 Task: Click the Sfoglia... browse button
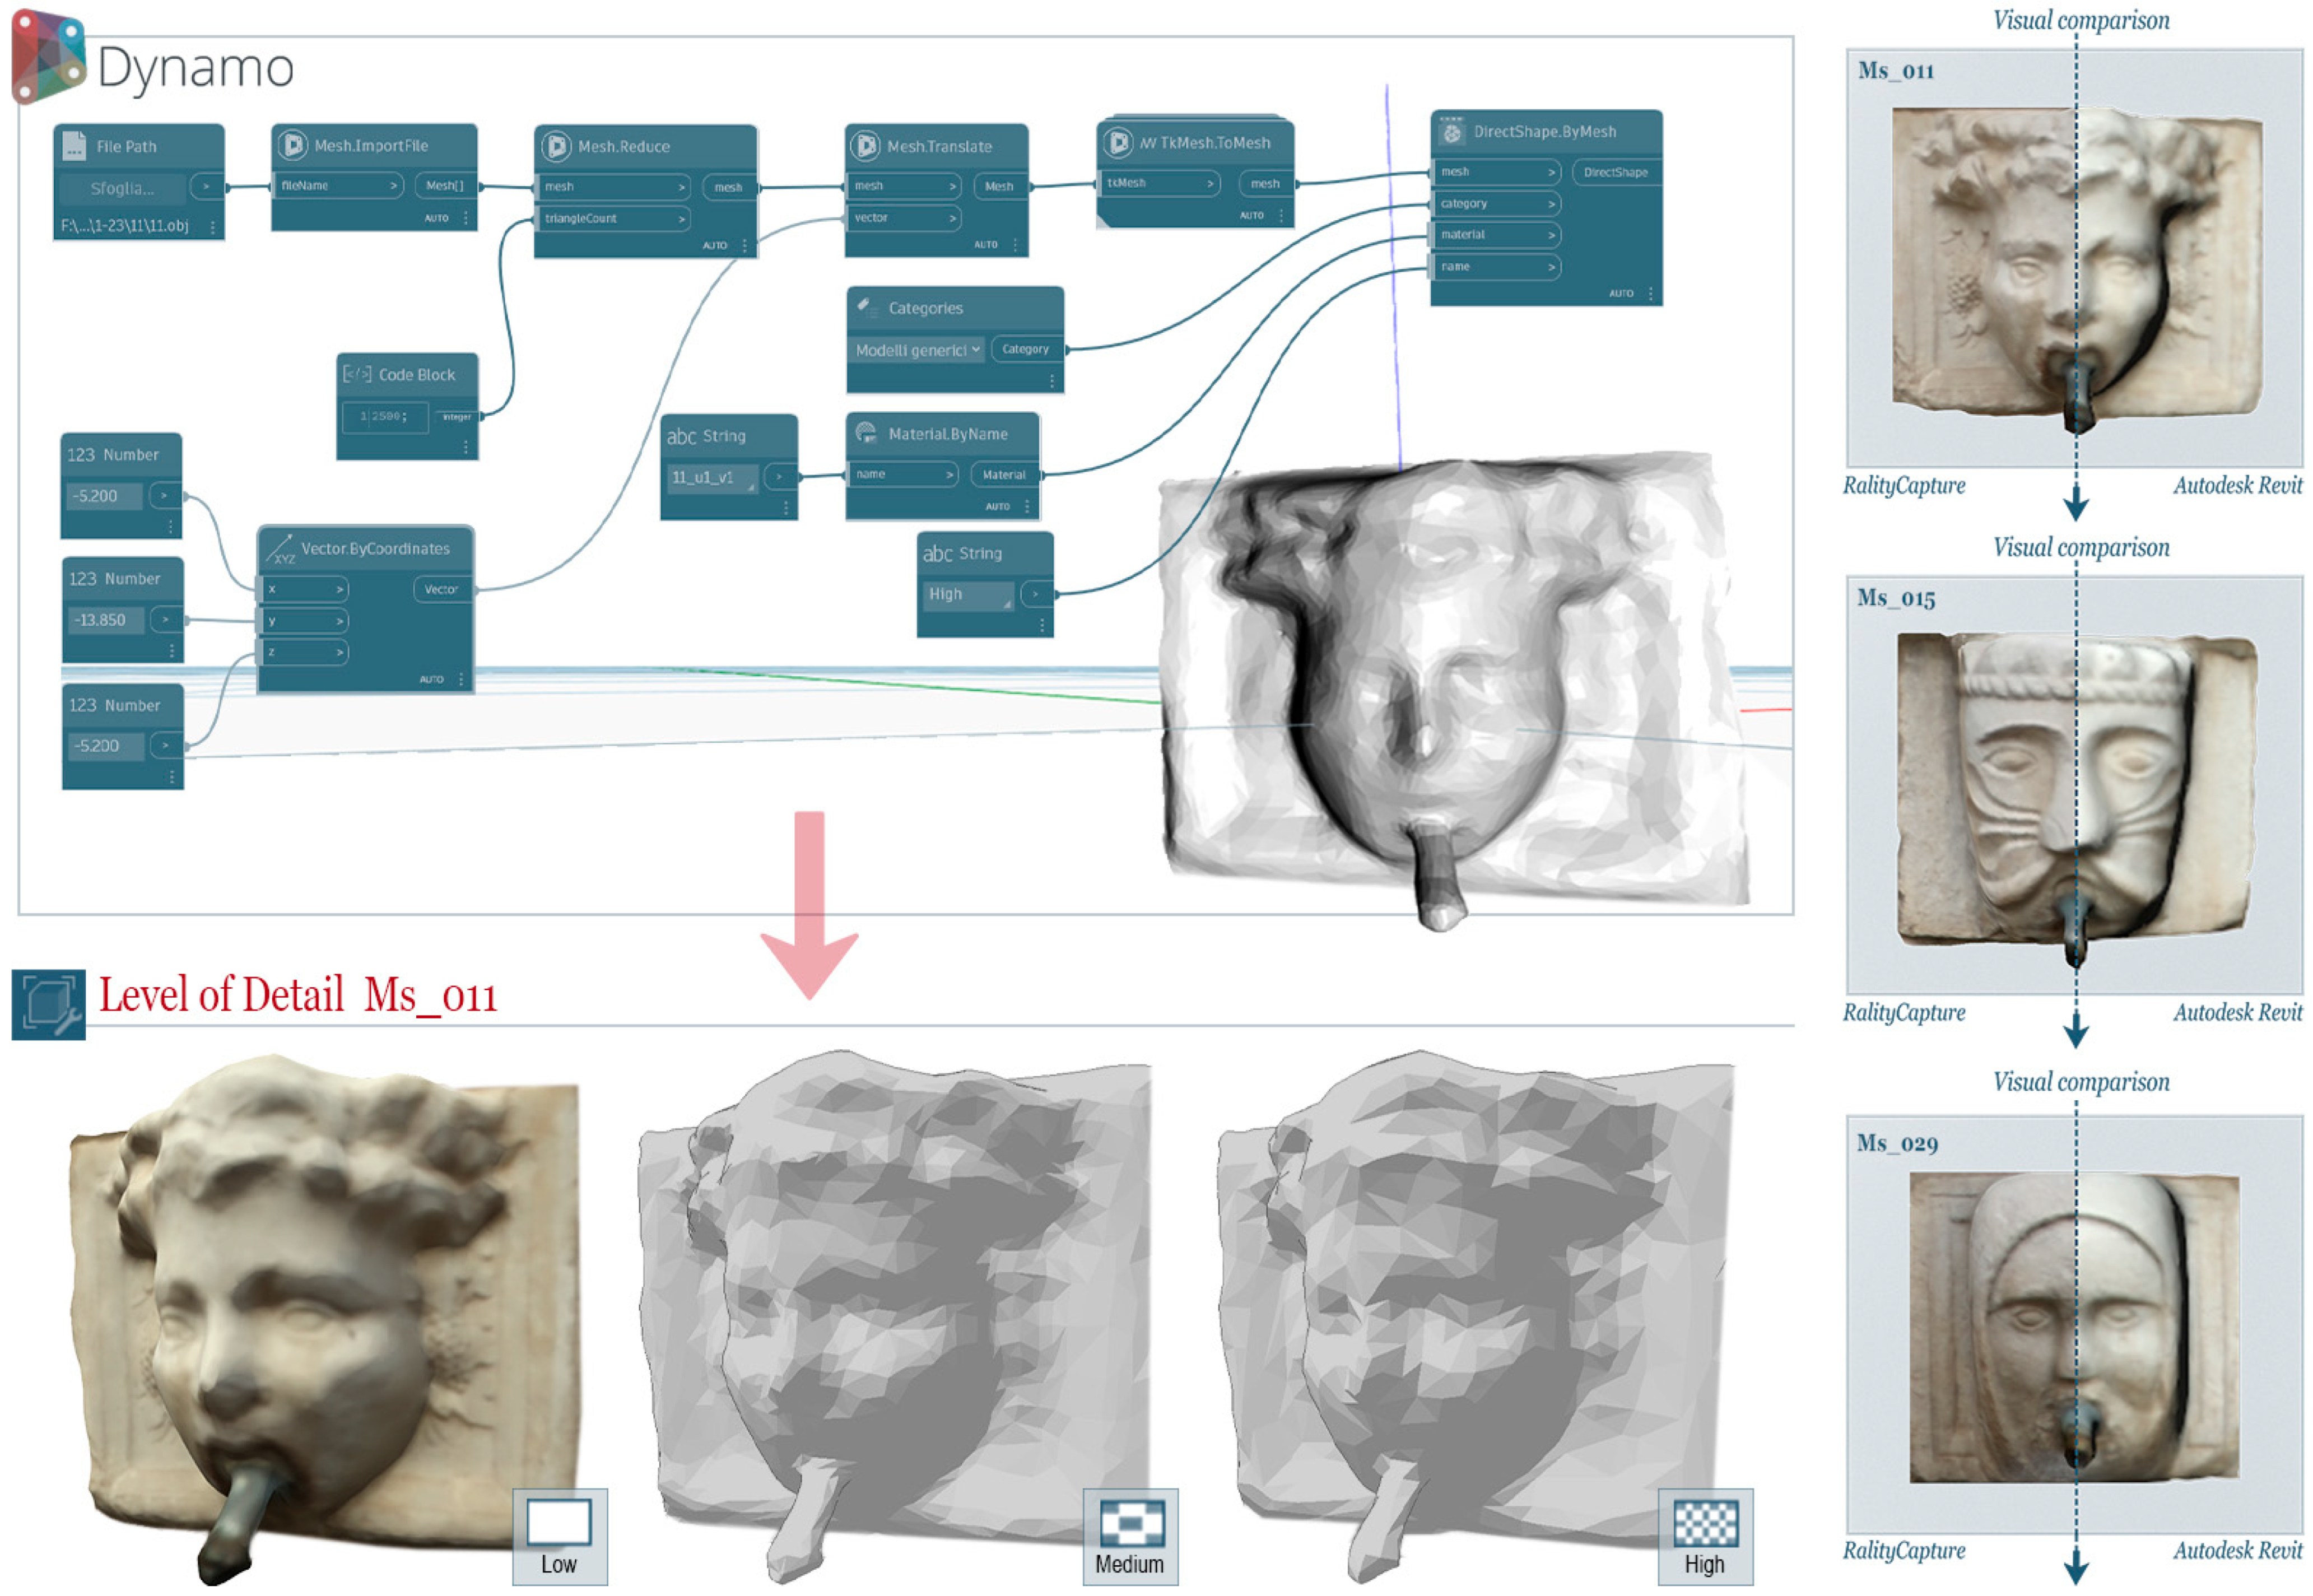(122, 188)
